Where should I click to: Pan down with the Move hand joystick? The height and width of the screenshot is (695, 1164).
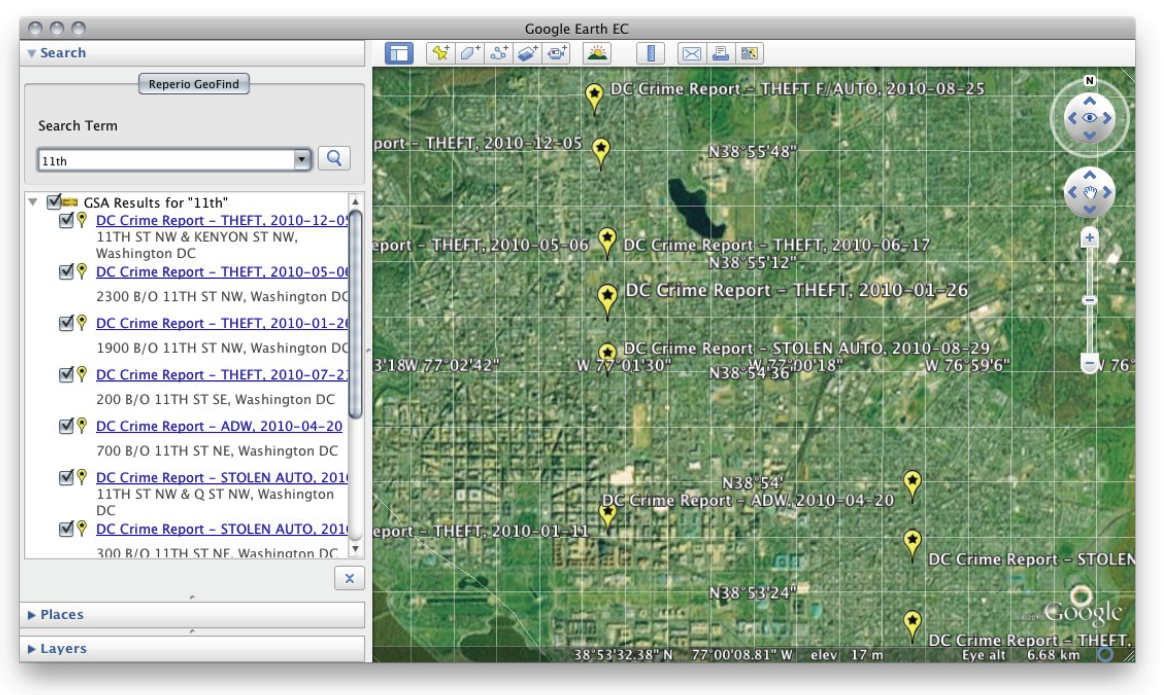(x=1089, y=209)
